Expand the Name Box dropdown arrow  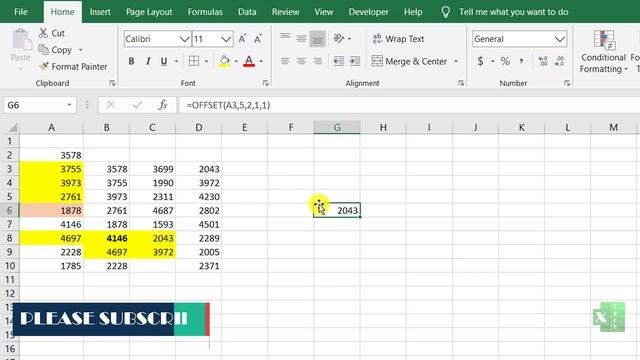69,105
